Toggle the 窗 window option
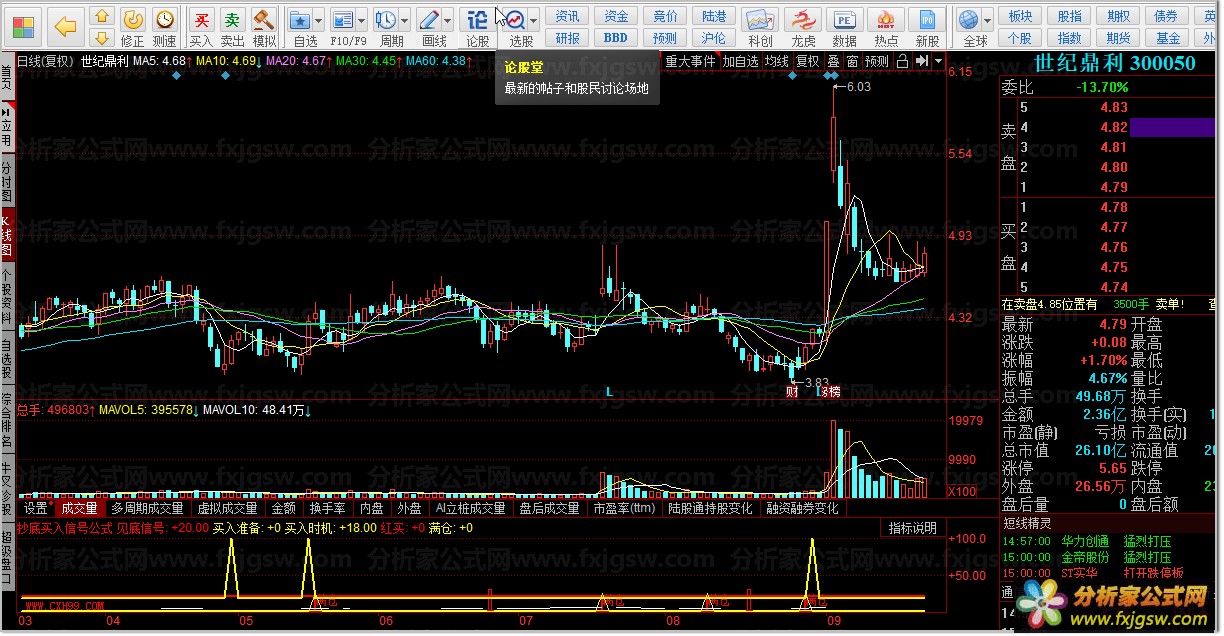This screenshot has height=636, width=1224. pos(852,60)
